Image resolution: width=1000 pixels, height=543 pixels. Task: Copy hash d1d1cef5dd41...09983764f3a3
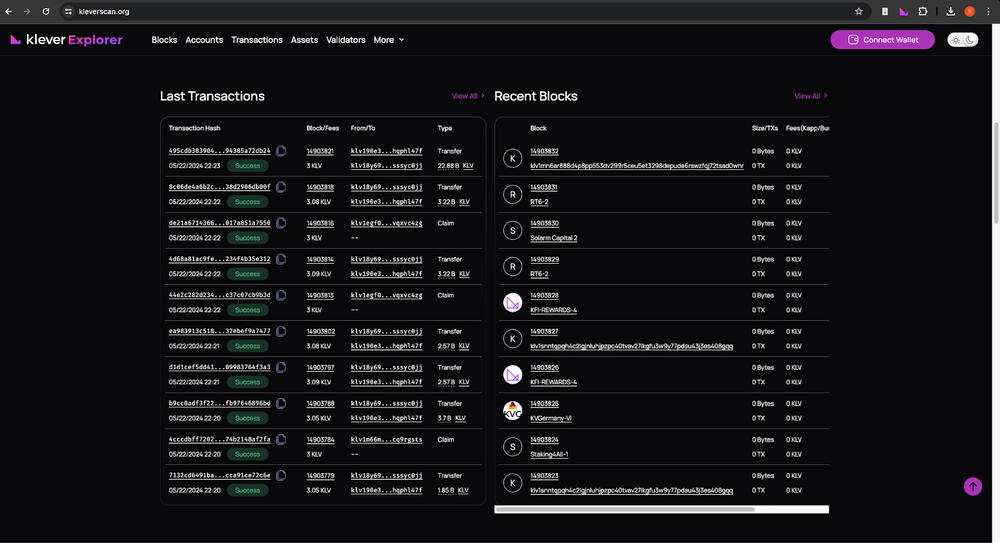coord(281,368)
